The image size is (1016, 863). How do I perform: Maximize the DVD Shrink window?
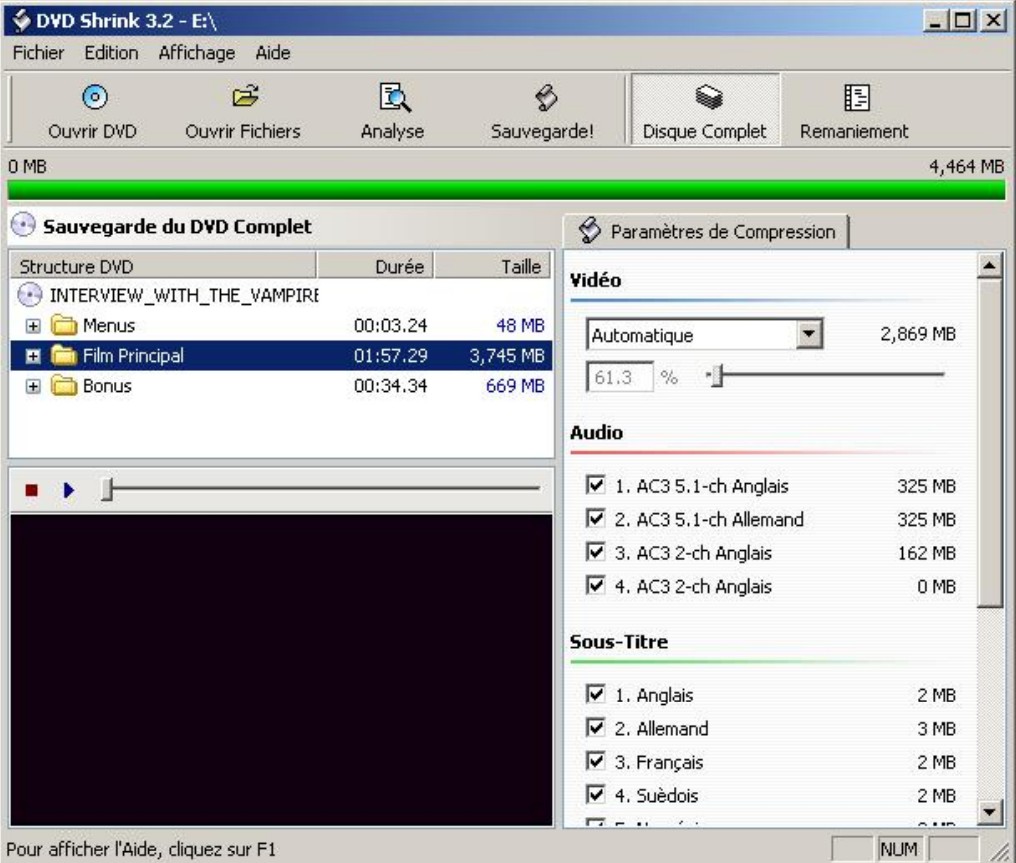[964, 21]
